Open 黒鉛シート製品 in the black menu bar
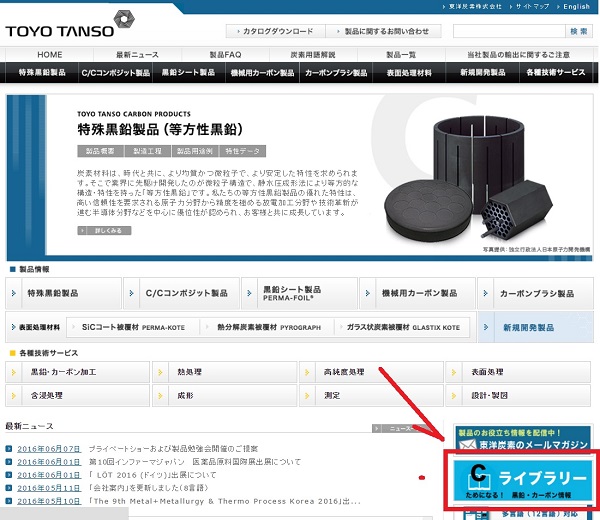This screenshot has height=520, width=600. (188, 72)
